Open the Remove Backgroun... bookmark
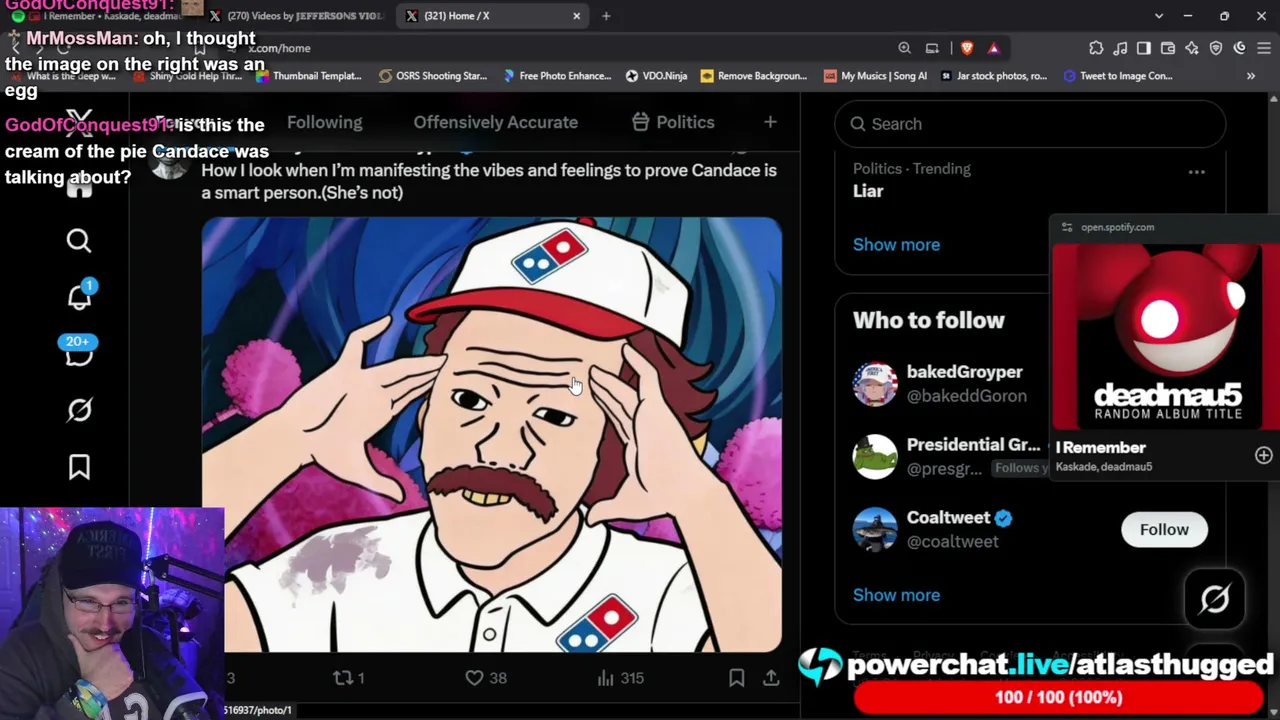The width and height of the screenshot is (1280, 720). tap(753, 76)
